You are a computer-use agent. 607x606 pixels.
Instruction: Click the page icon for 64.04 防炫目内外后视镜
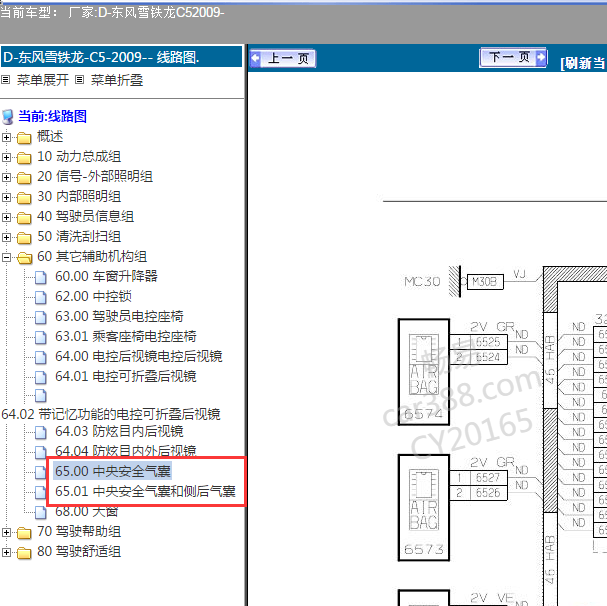point(41,452)
